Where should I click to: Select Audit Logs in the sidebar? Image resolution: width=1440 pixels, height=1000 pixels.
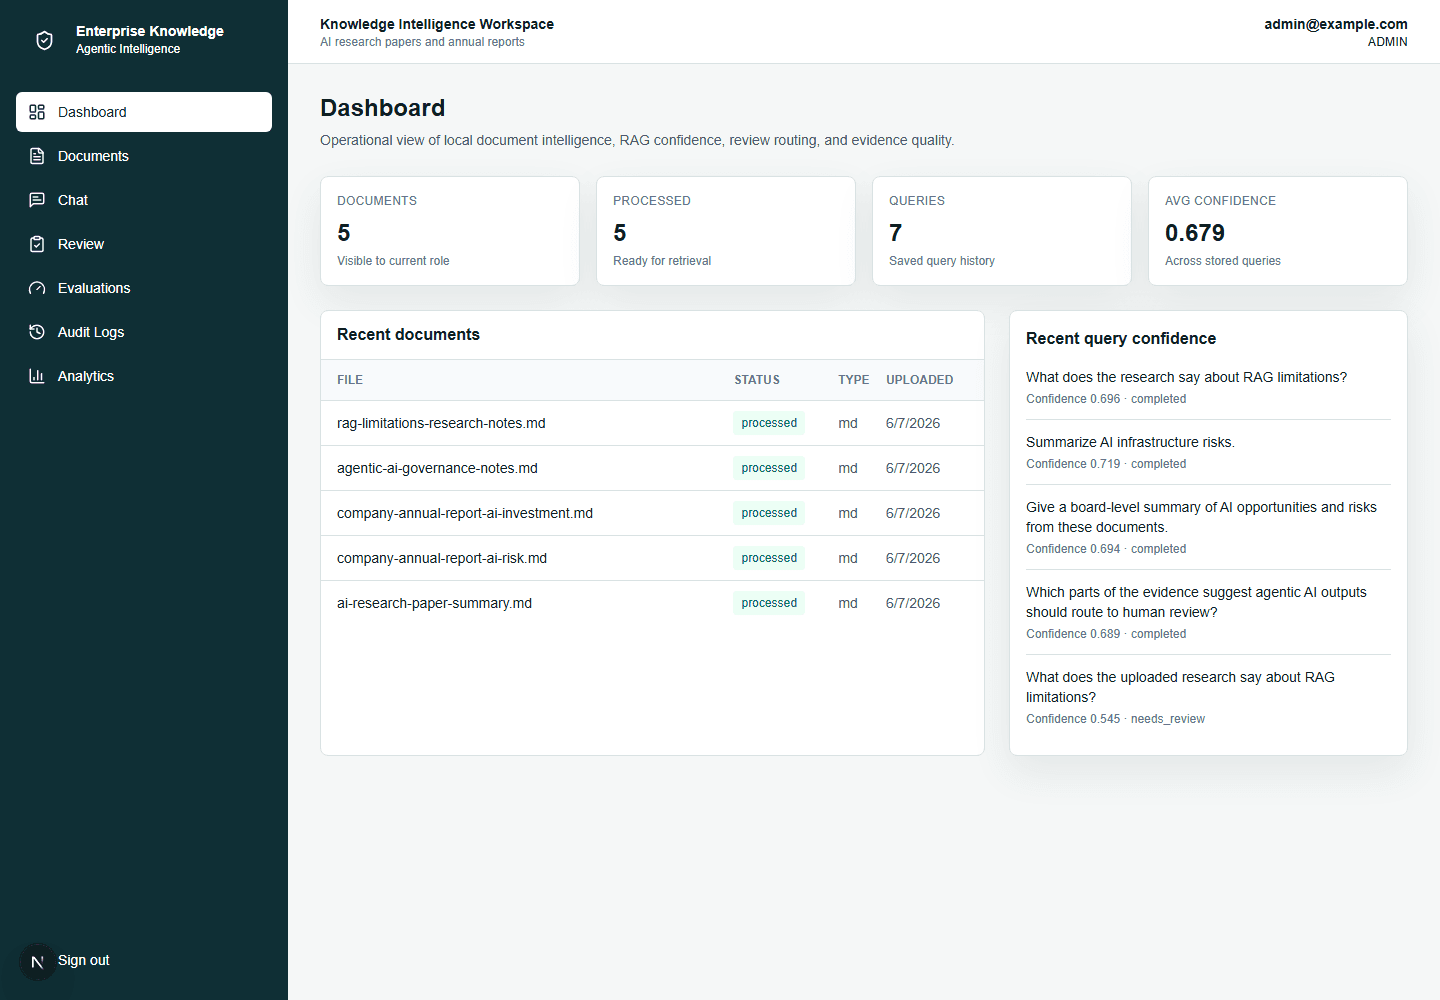tap(144, 332)
